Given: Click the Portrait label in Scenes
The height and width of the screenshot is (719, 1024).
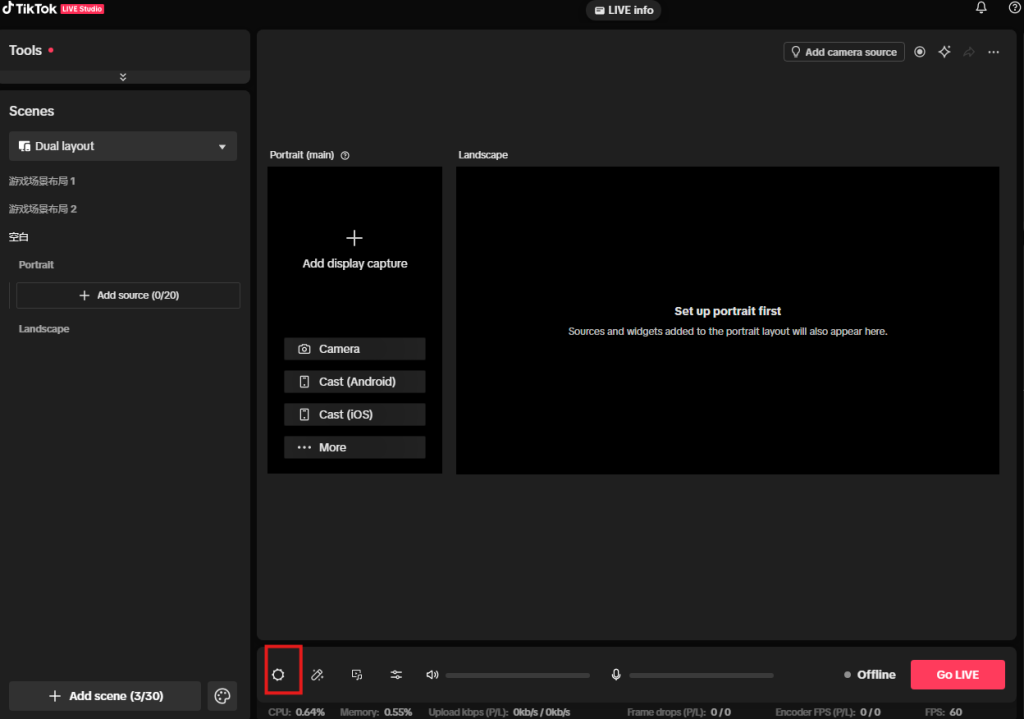Looking at the screenshot, I should [x=36, y=264].
